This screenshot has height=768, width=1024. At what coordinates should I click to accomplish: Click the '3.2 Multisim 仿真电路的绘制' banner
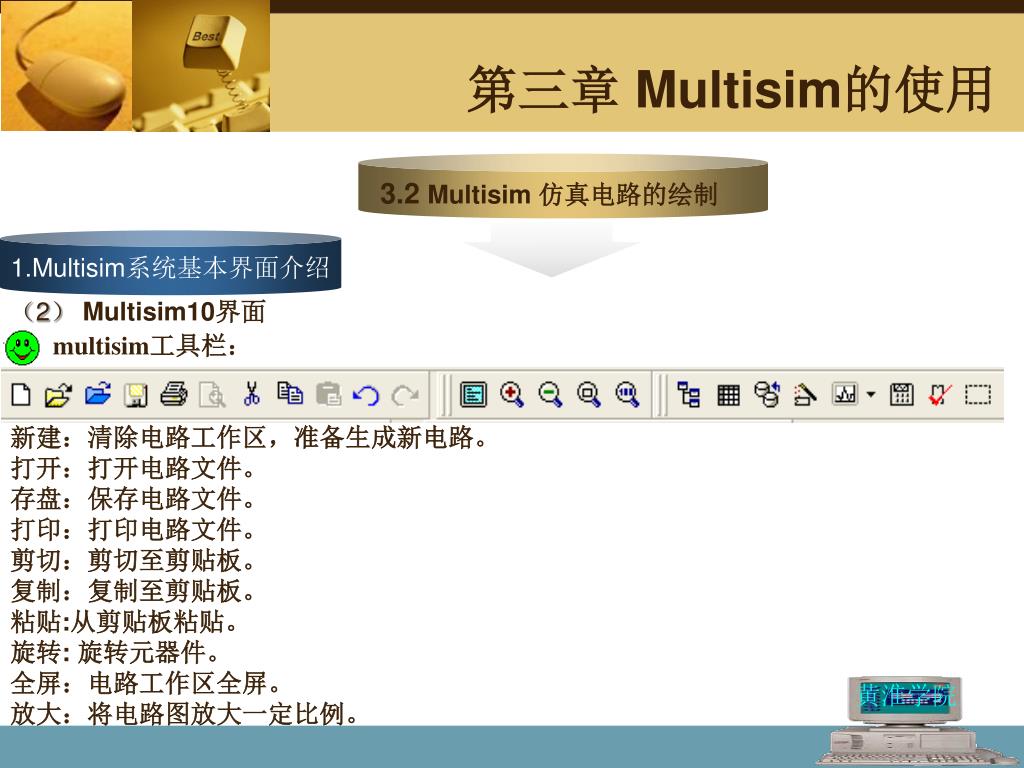[562, 185]
